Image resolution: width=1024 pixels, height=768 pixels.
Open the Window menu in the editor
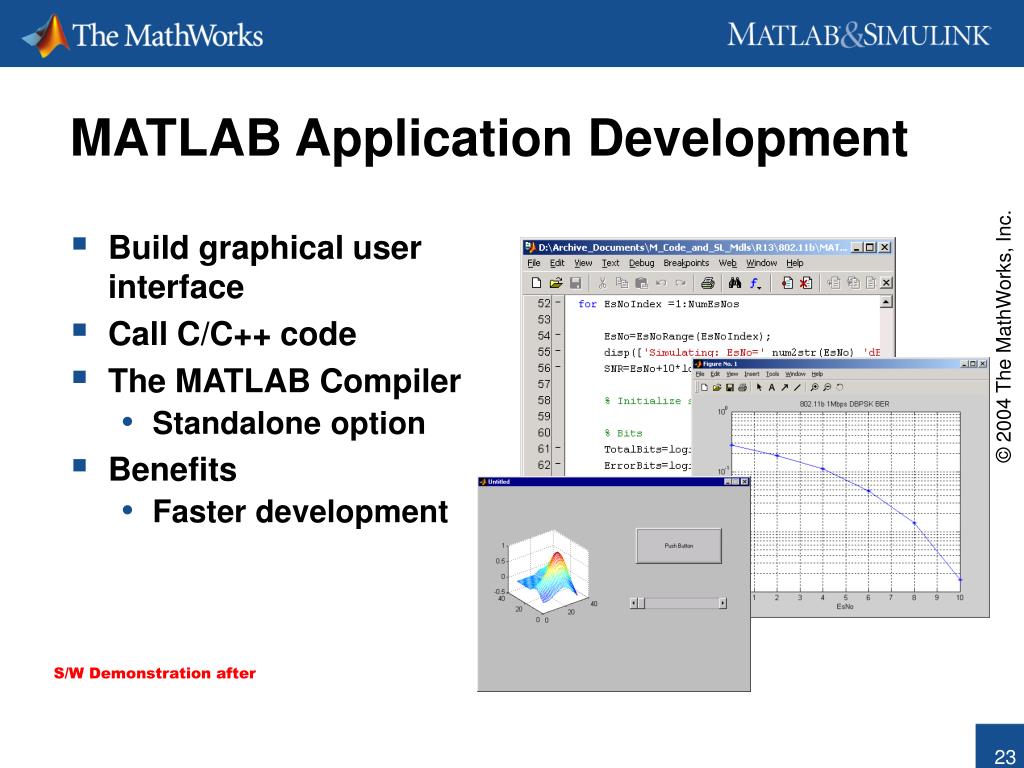(x=761, y=263)
